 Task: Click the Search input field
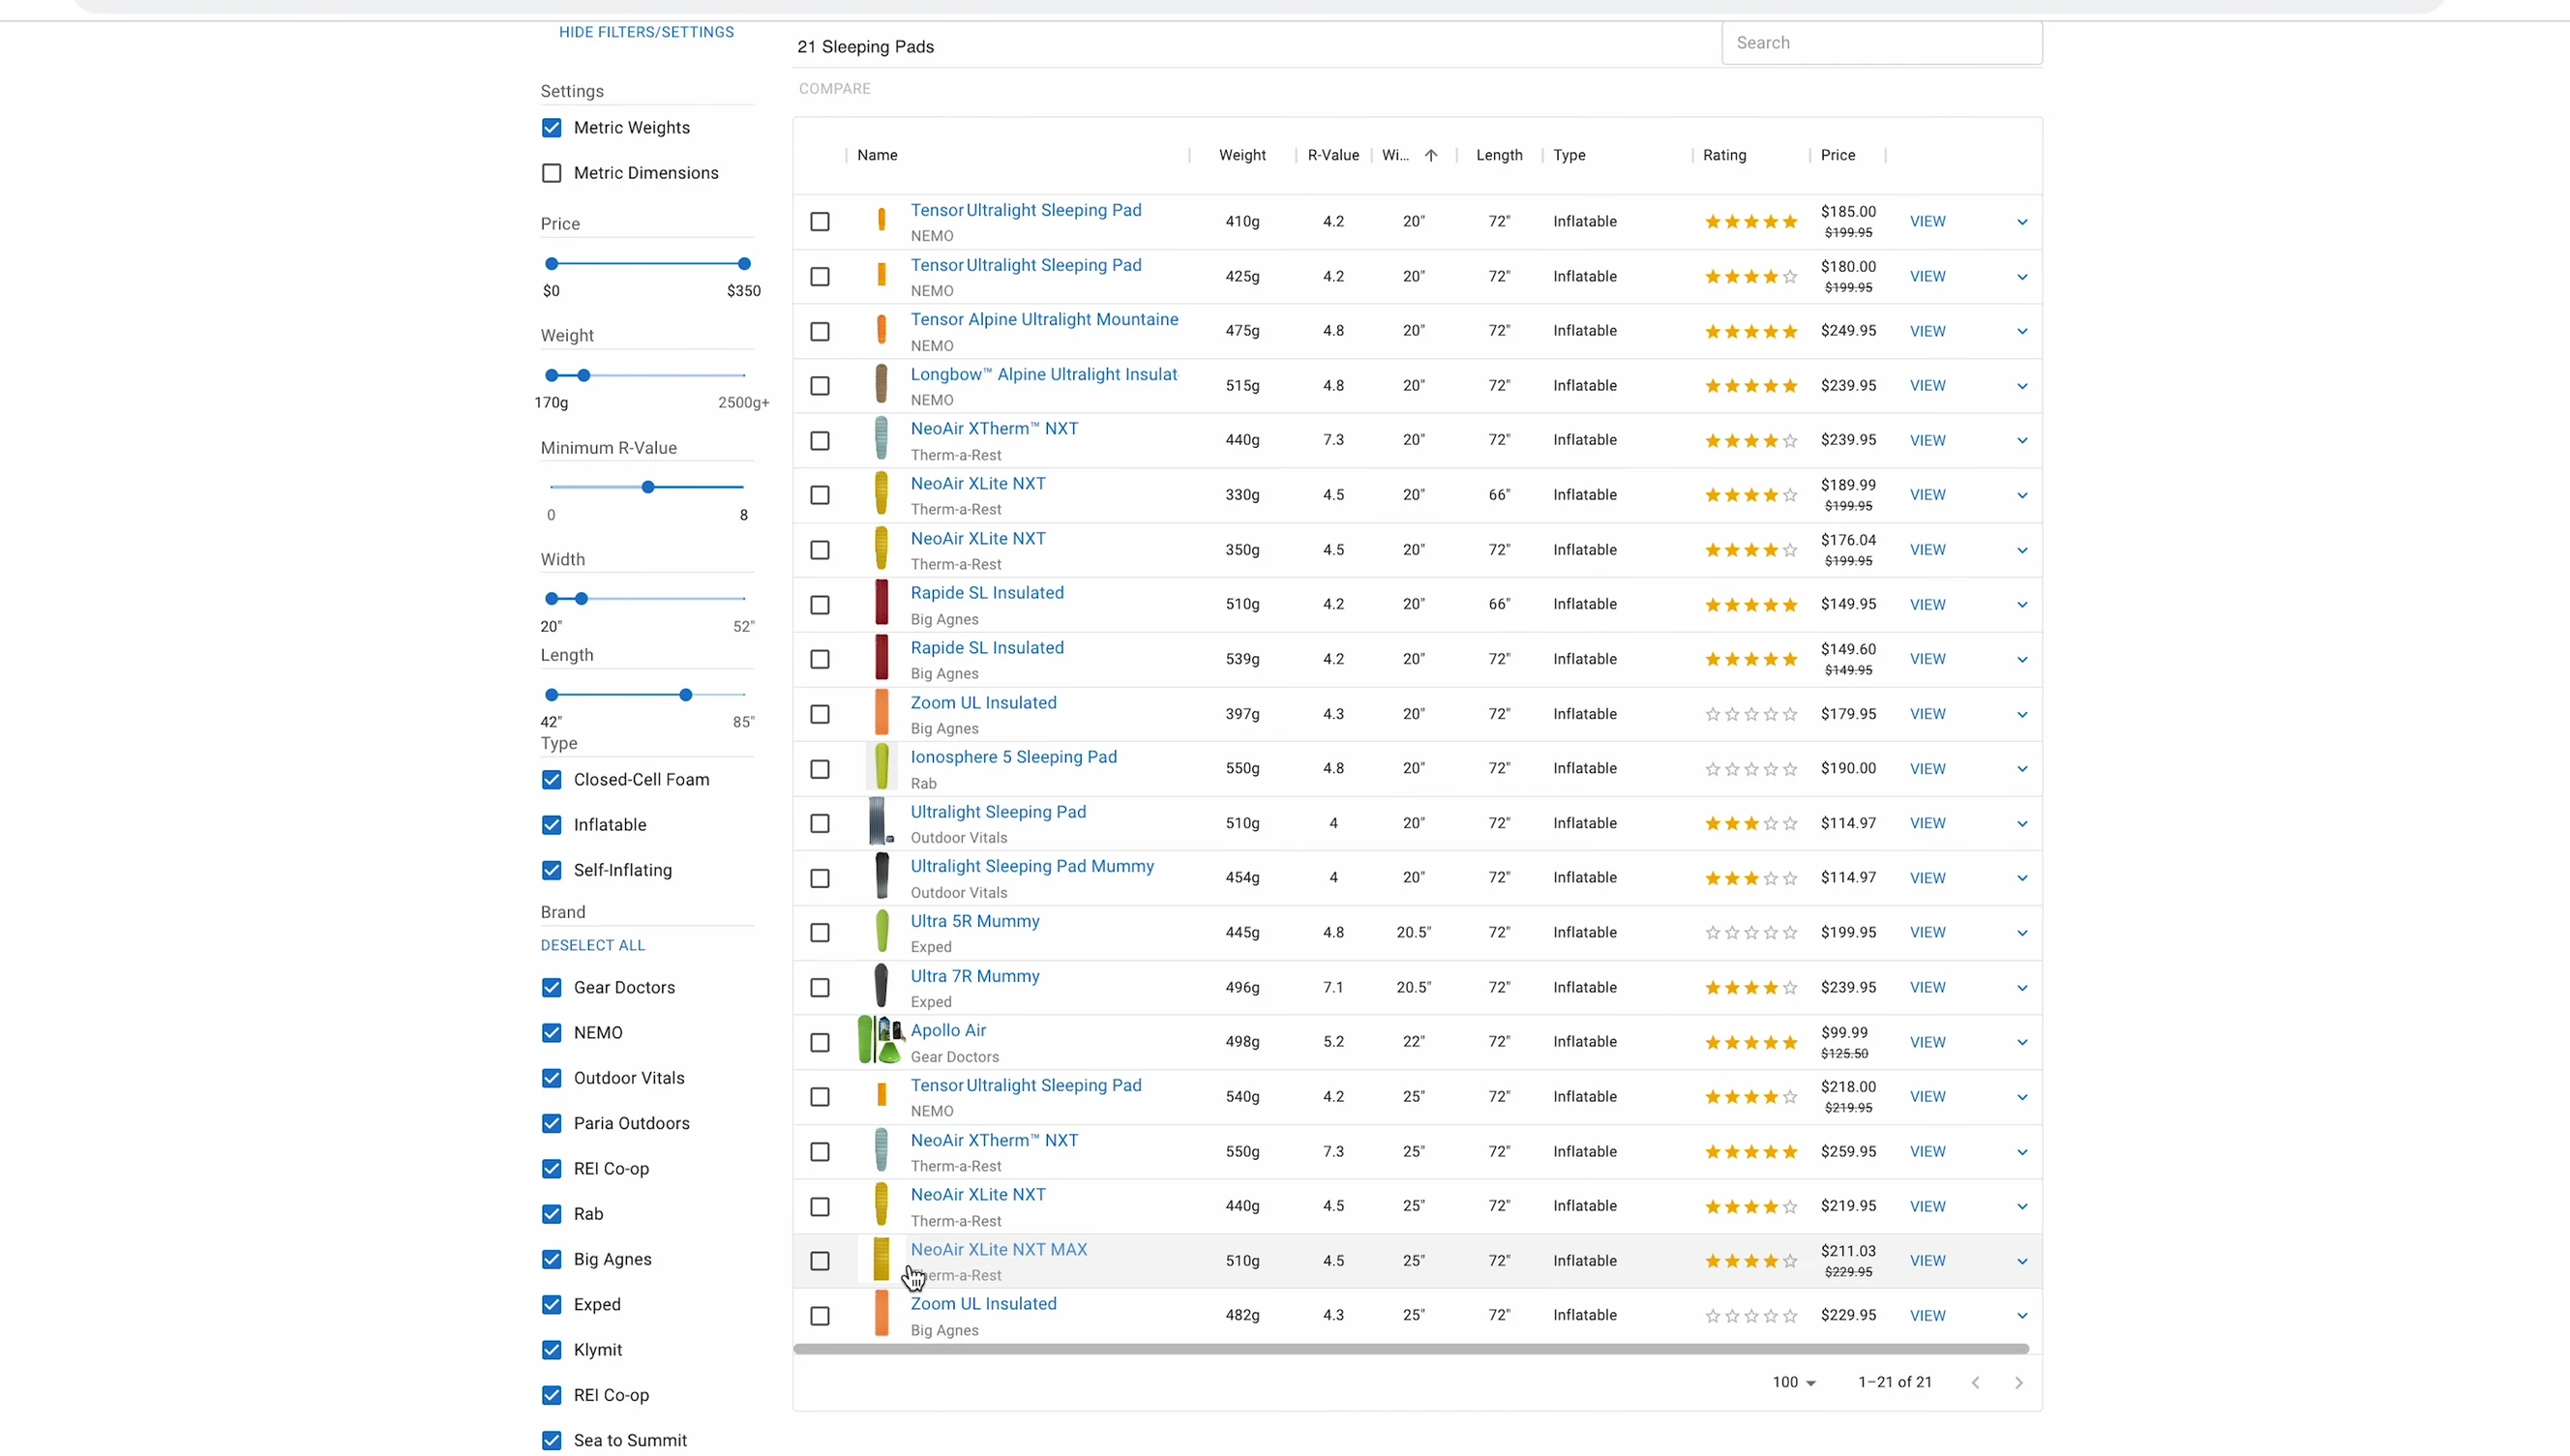click(x=1881, y=43)
